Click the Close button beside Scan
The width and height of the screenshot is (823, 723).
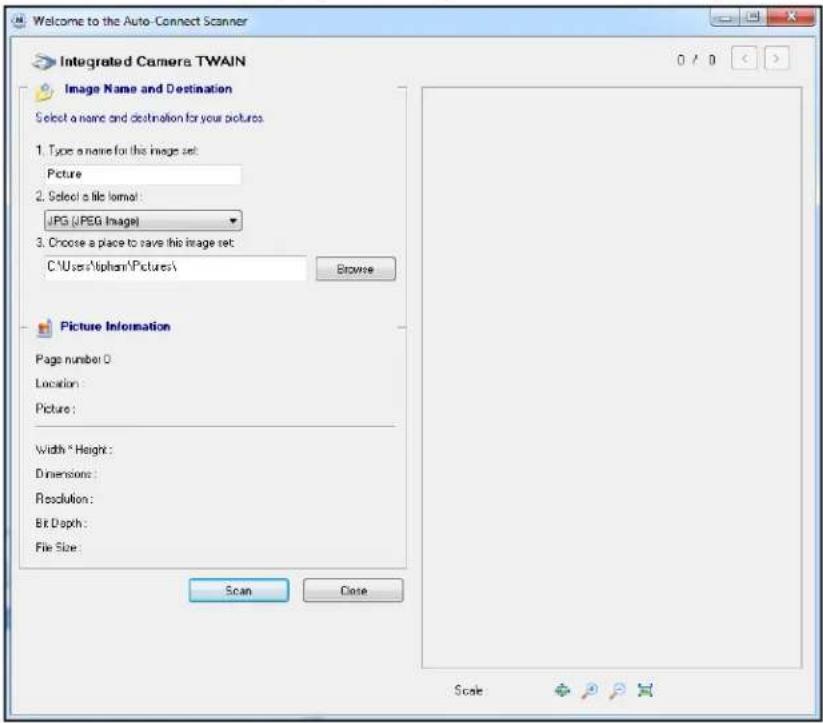[x=353, y=591]
